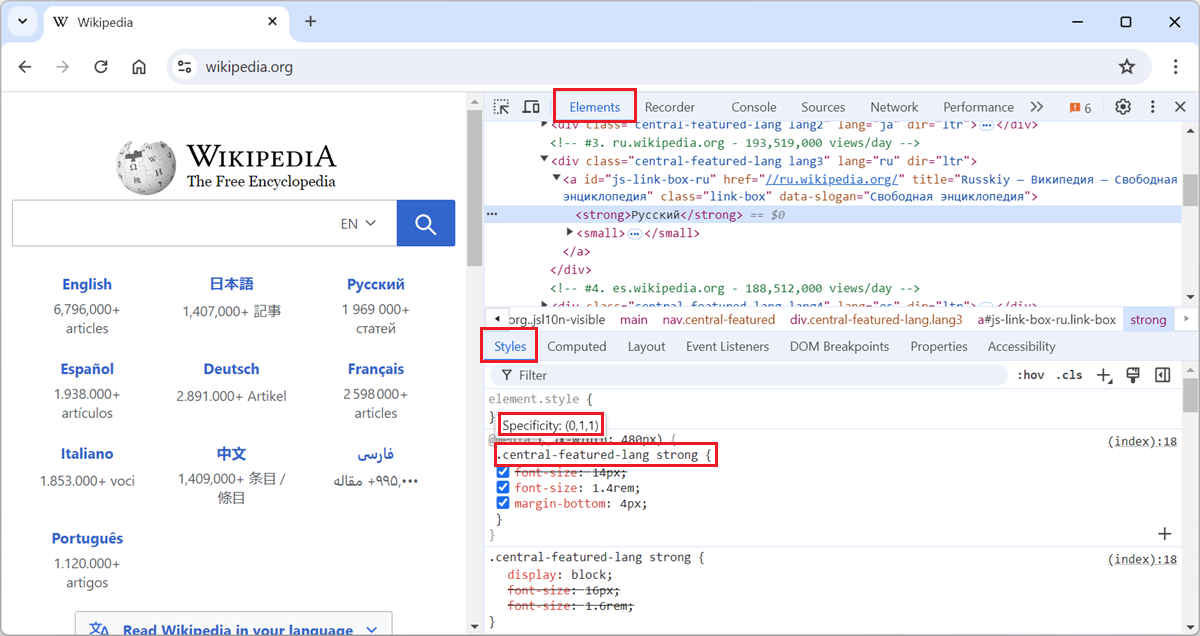This screenshot has height=636, width=1200.
Task: Open the EN language selector dropdown
Action: pyautogui.click(x=358, y=223)
